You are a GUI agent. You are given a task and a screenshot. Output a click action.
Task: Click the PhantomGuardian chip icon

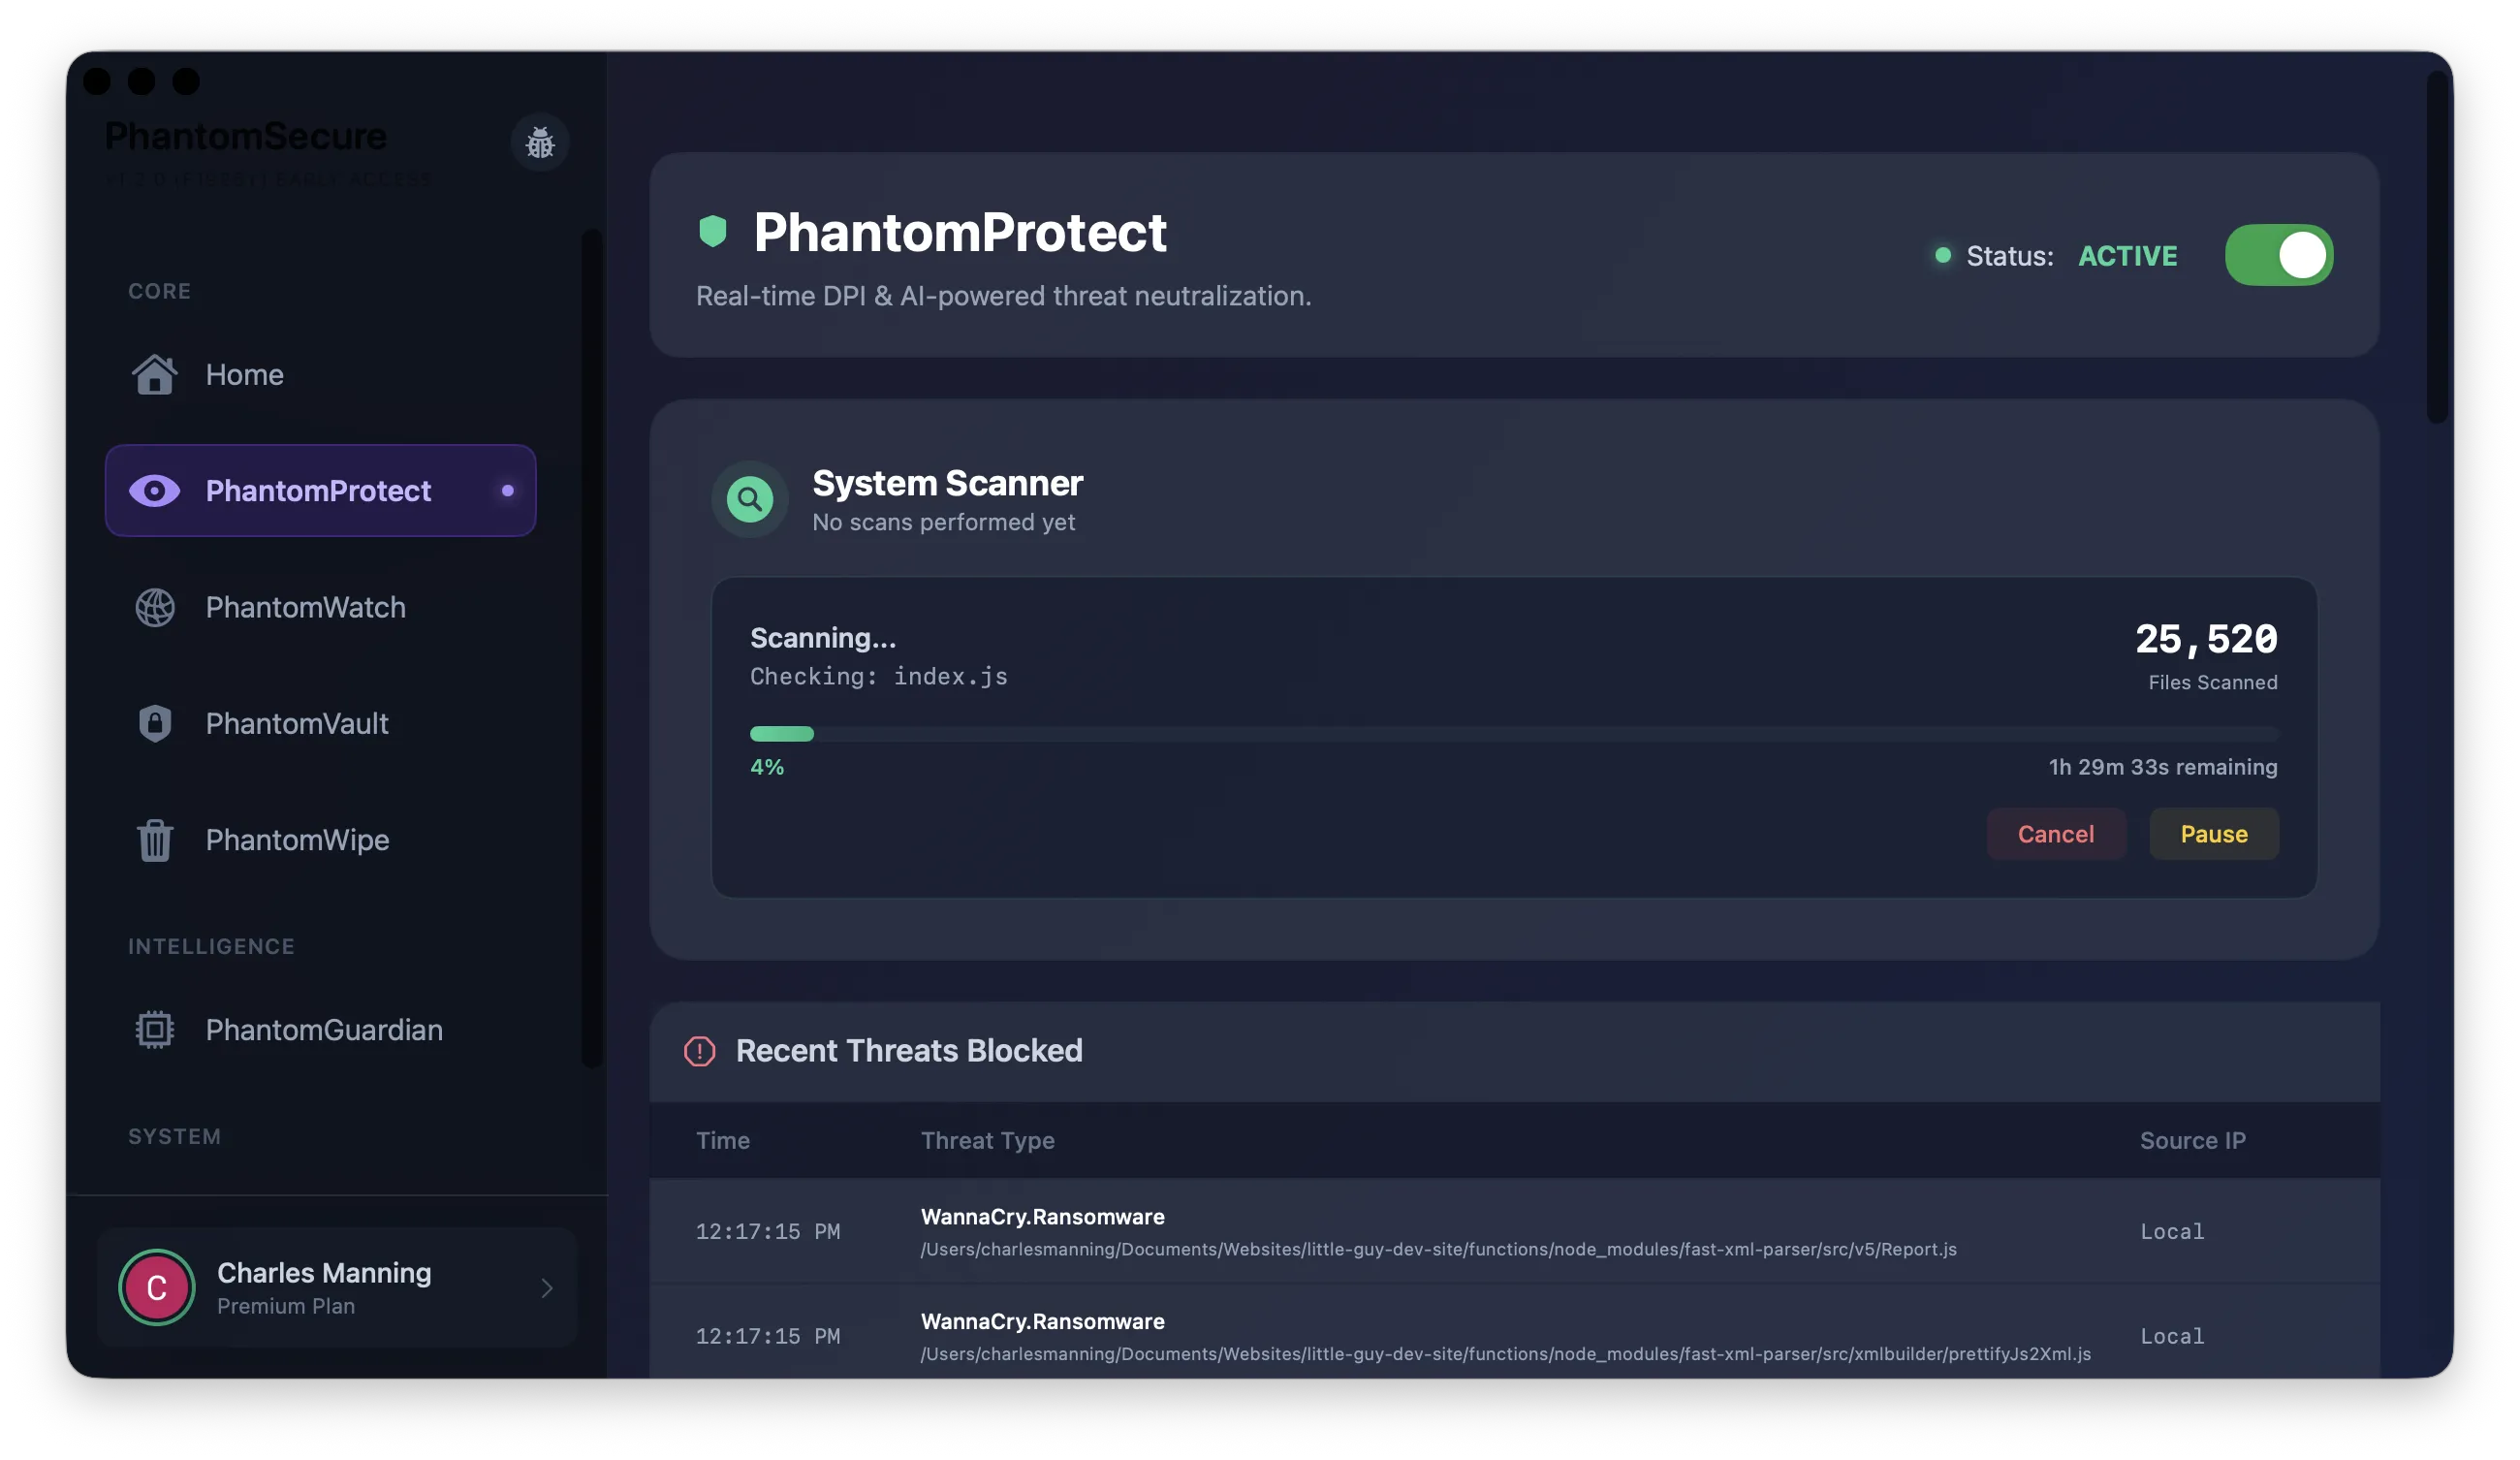(153, 1029)
